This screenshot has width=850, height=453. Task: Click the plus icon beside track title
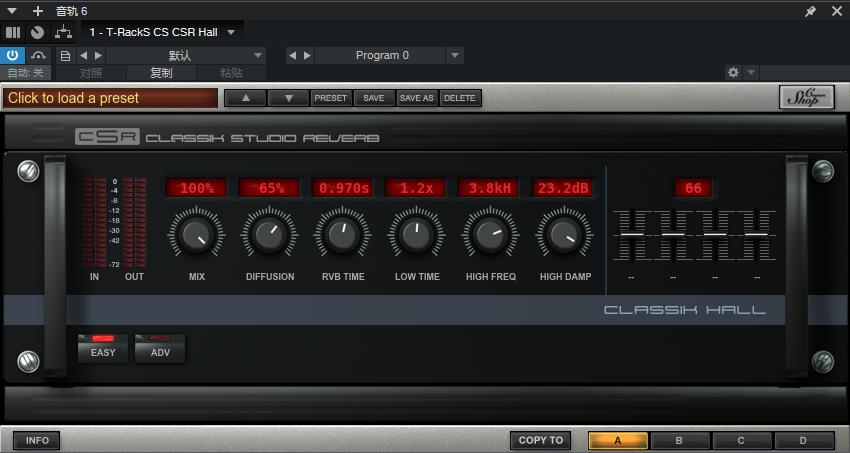(x=37, y=11)
